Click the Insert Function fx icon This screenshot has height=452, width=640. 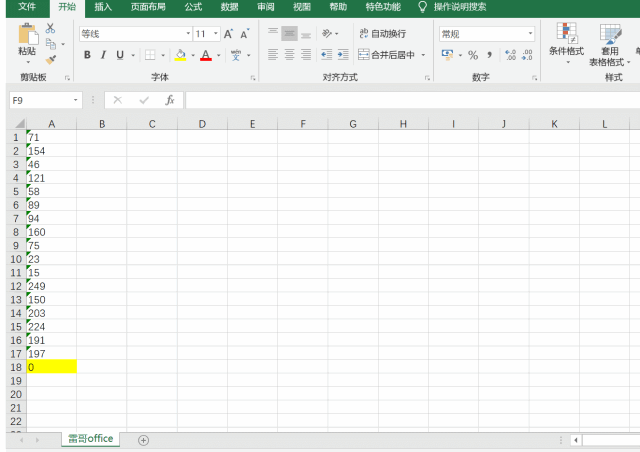[170, 100]
